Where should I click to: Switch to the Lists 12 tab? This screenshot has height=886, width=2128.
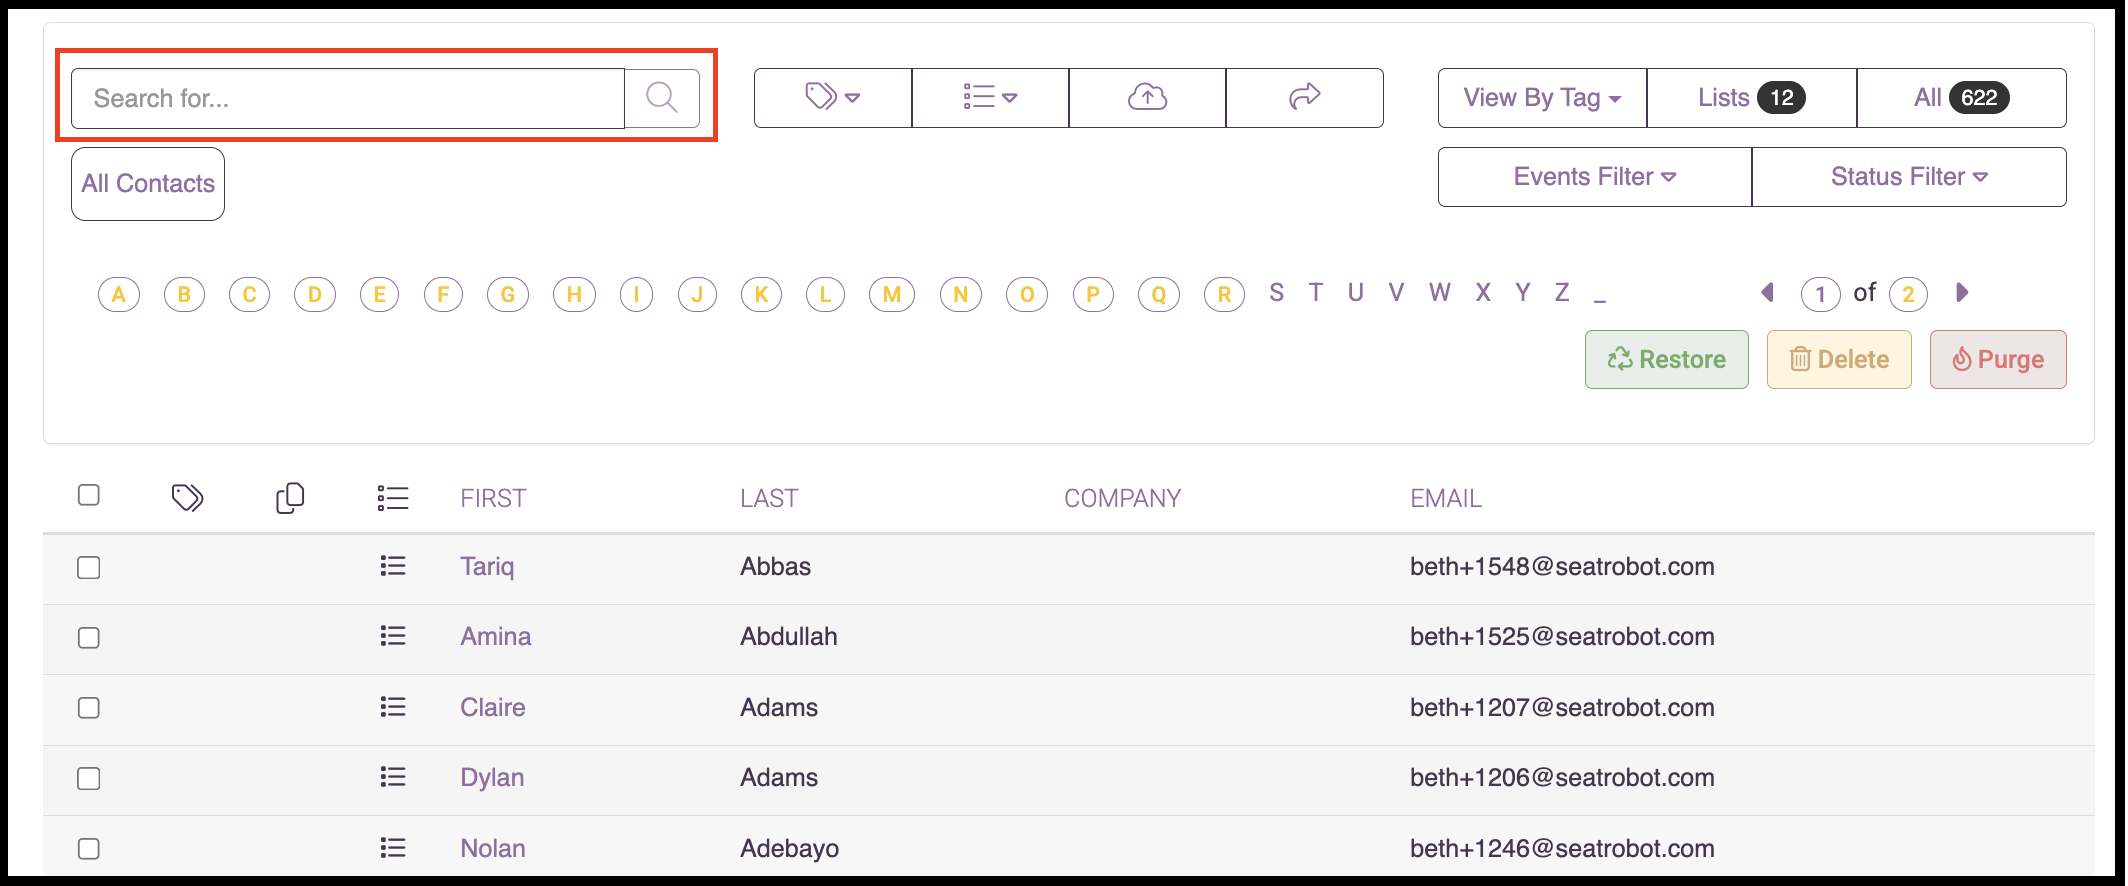pos(1751,98)
